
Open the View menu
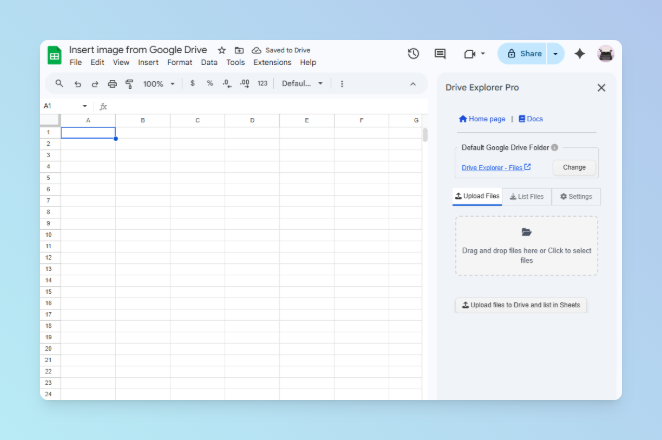tap(121, 62)
